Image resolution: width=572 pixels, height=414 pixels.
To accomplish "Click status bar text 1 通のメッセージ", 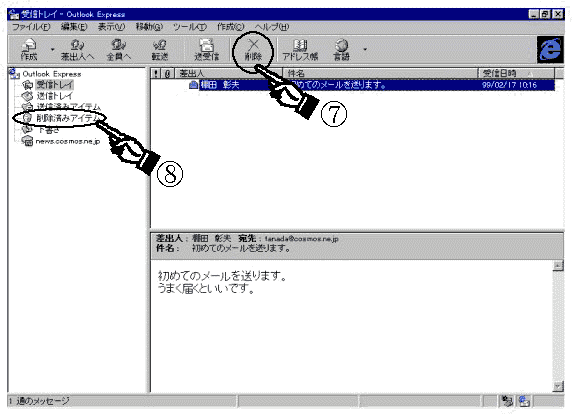I will [39, 401].
